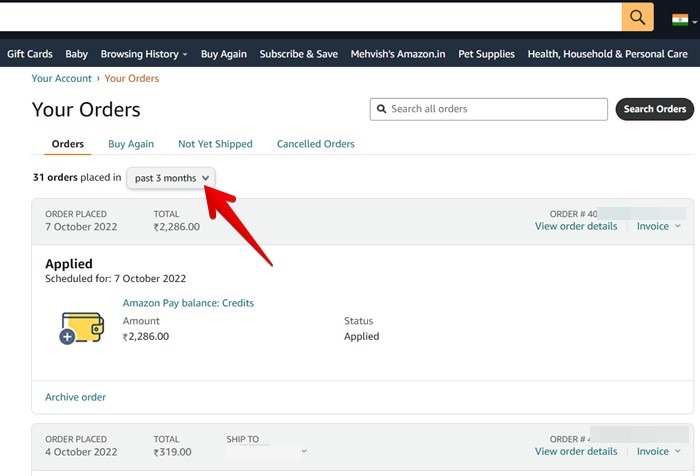Switch to the Buy Again tab
This screenshot has height=476, width=700.
[x=131, y=144]
